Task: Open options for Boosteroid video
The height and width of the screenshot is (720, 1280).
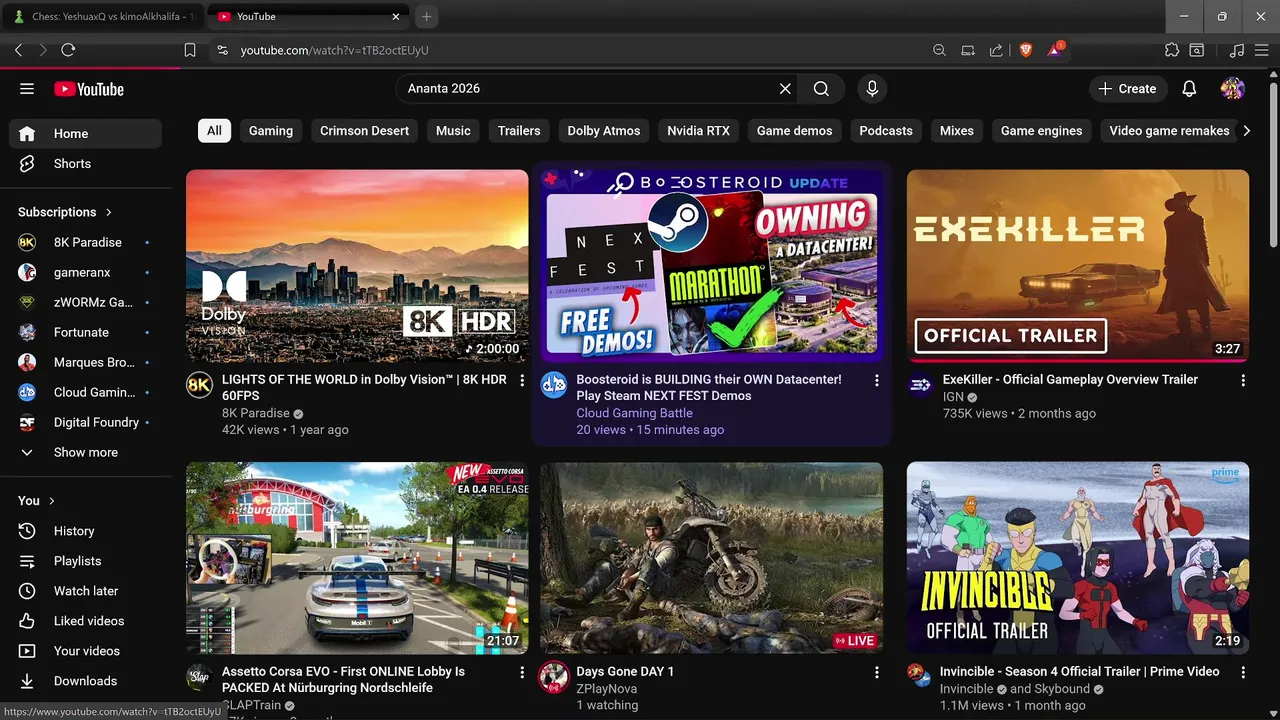Action: pyautogui.click(x=877, y=381)
